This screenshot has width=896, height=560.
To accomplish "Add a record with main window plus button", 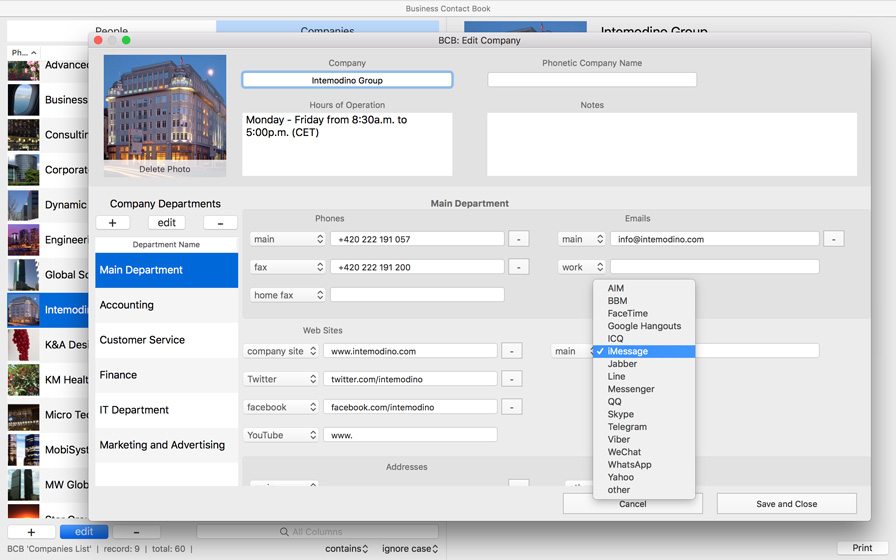I will 31,531.
